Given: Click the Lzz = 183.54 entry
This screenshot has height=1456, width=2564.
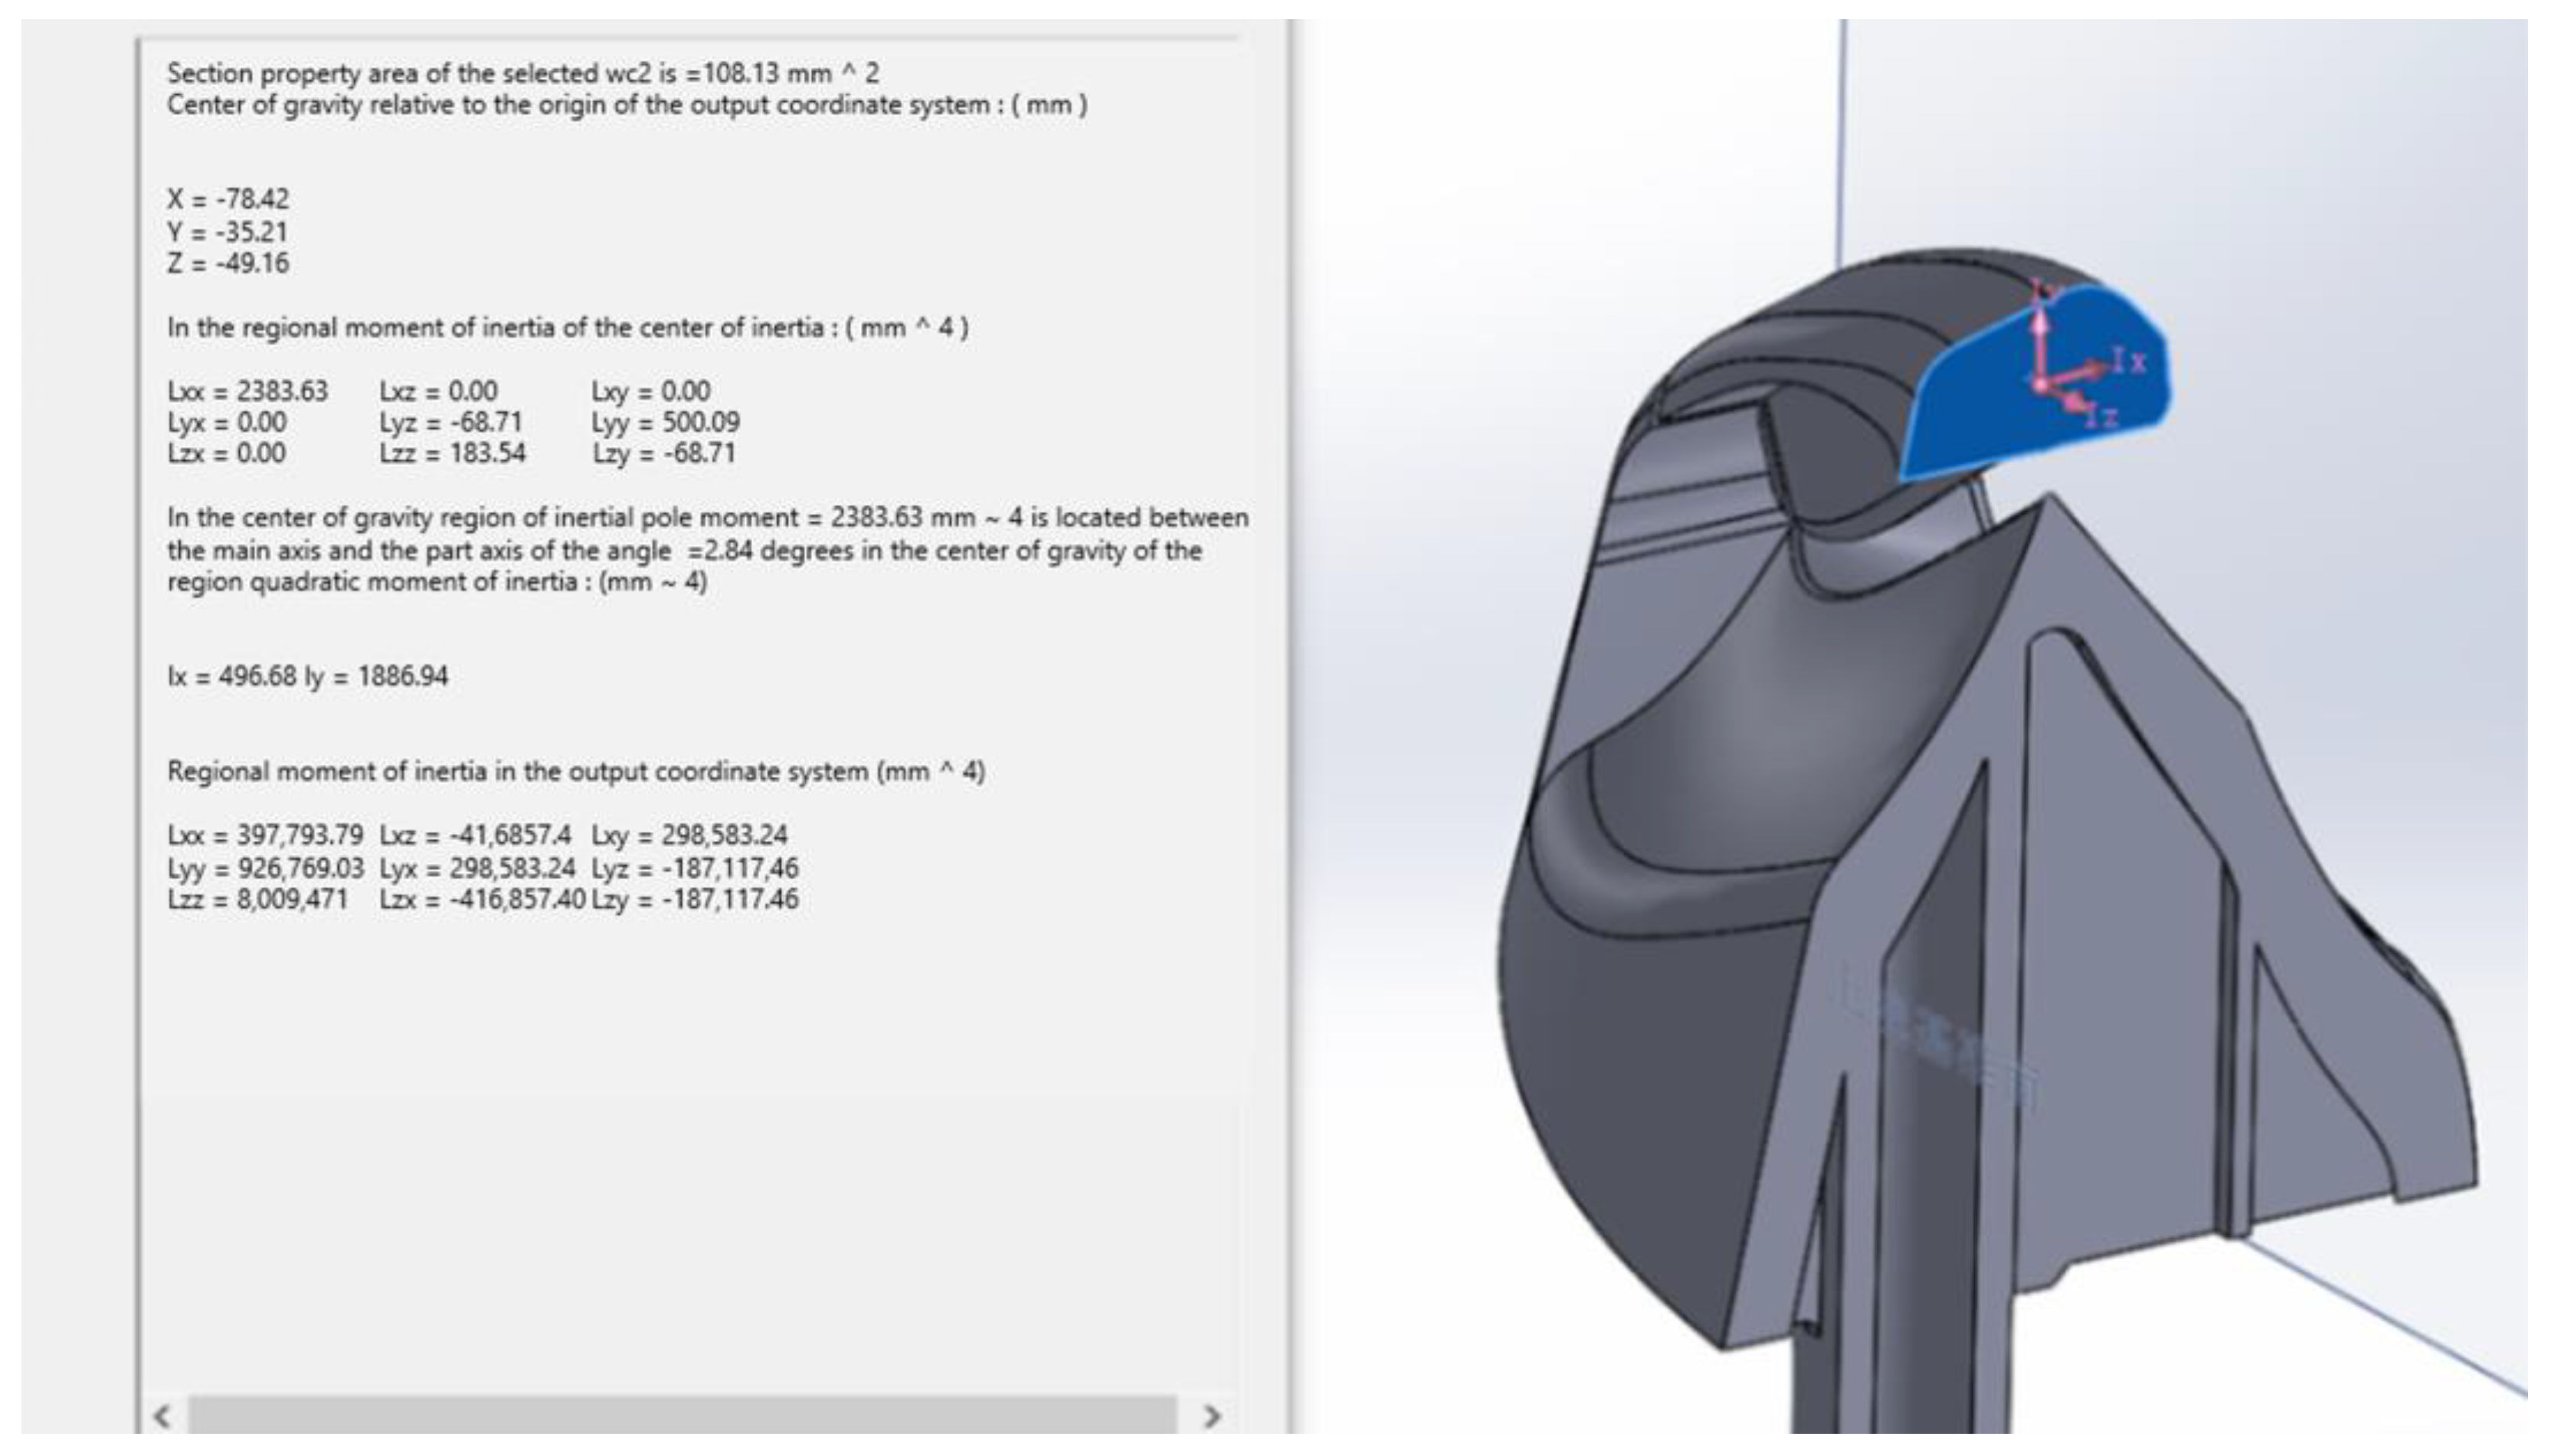Looking at the screenshot, I should point(452,453).
